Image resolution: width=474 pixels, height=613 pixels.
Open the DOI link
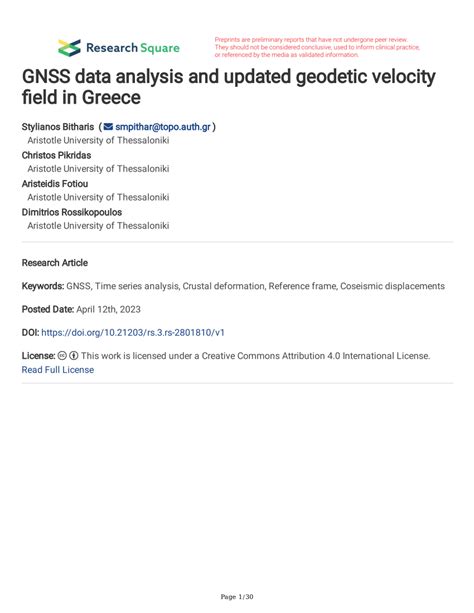pos(133,333)
